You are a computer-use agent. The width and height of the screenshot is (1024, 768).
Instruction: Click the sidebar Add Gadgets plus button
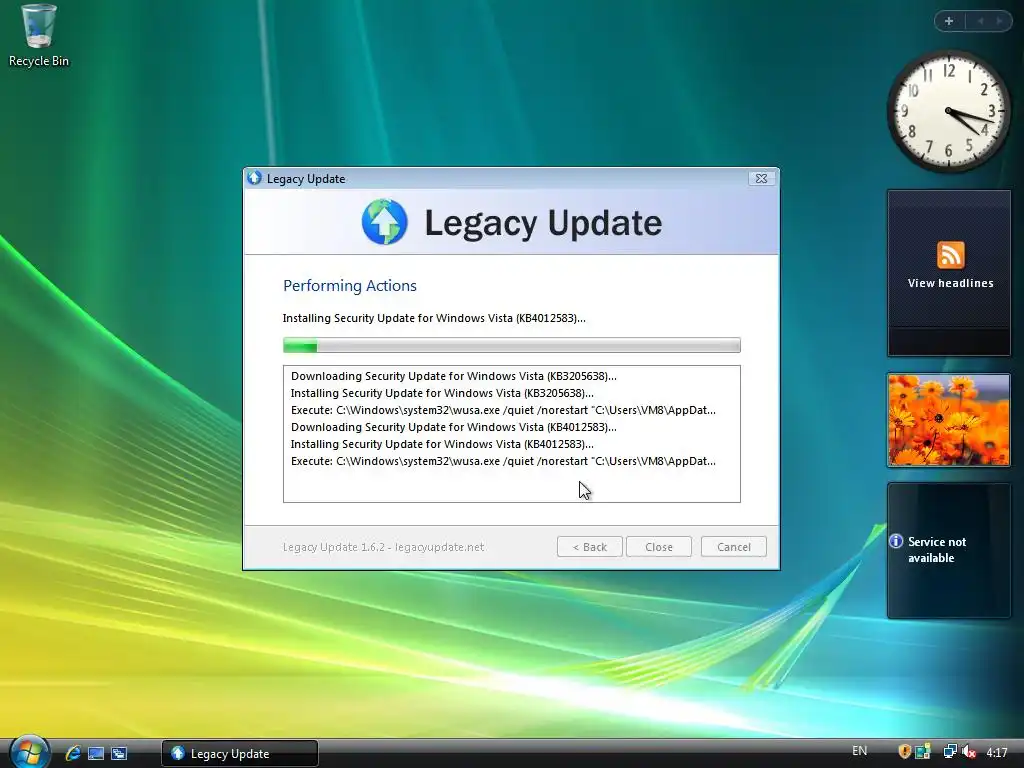[949, 21]
